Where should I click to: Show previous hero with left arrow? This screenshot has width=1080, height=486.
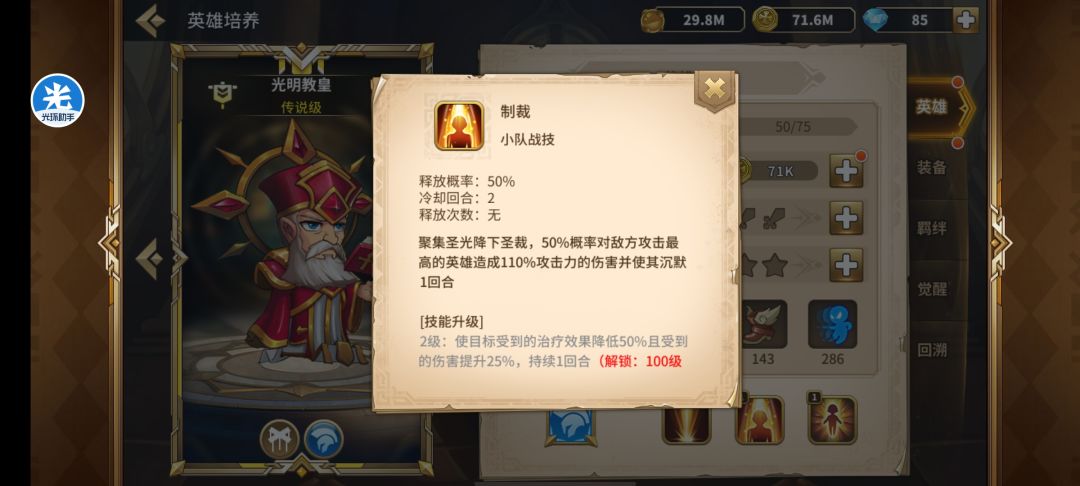(x=149, y=259)
